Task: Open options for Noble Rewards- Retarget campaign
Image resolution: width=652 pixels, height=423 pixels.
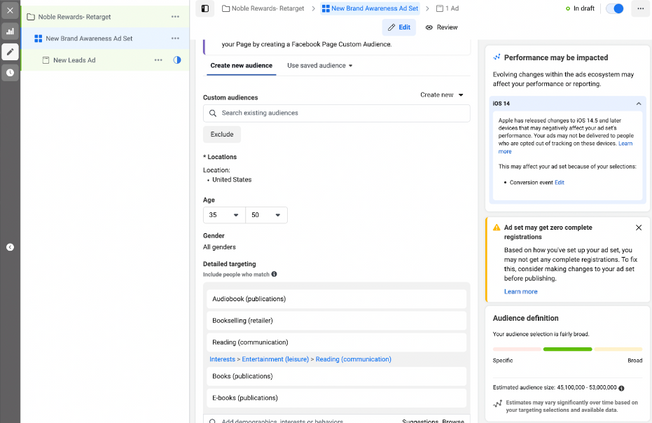Action: (175, 17)
